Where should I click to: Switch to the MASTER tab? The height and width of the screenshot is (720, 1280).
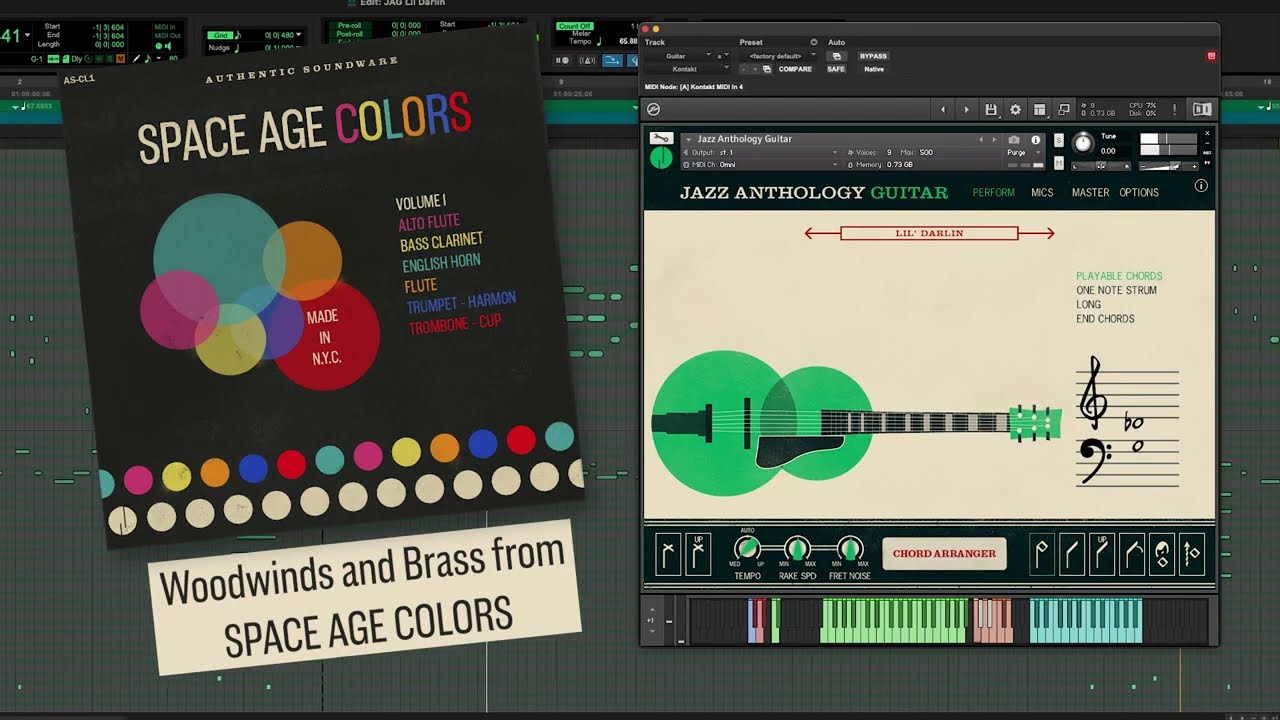pos(1090,192)
